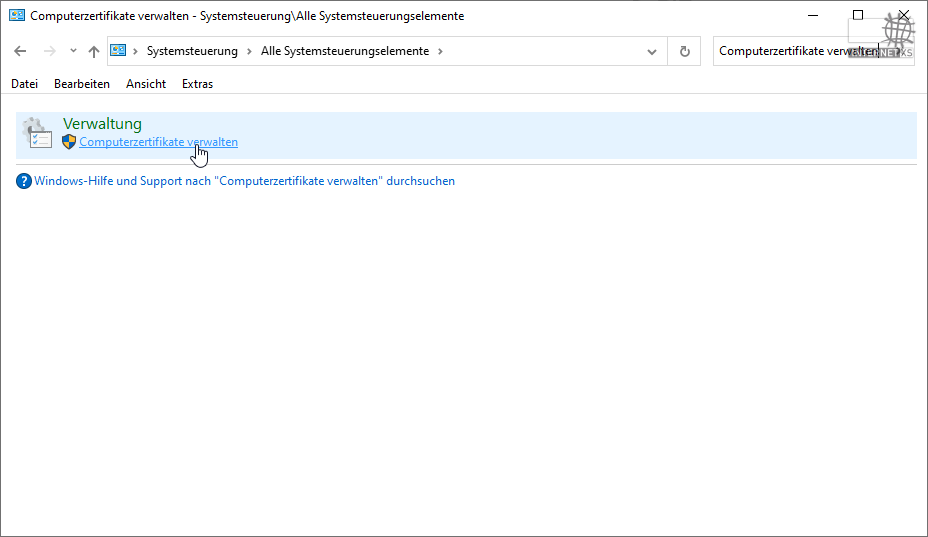Click the Verwaltung gear icon
Image resolution: width=928 pixels, height=537 pixels.
pyautogui.click(x=37, y=133)
